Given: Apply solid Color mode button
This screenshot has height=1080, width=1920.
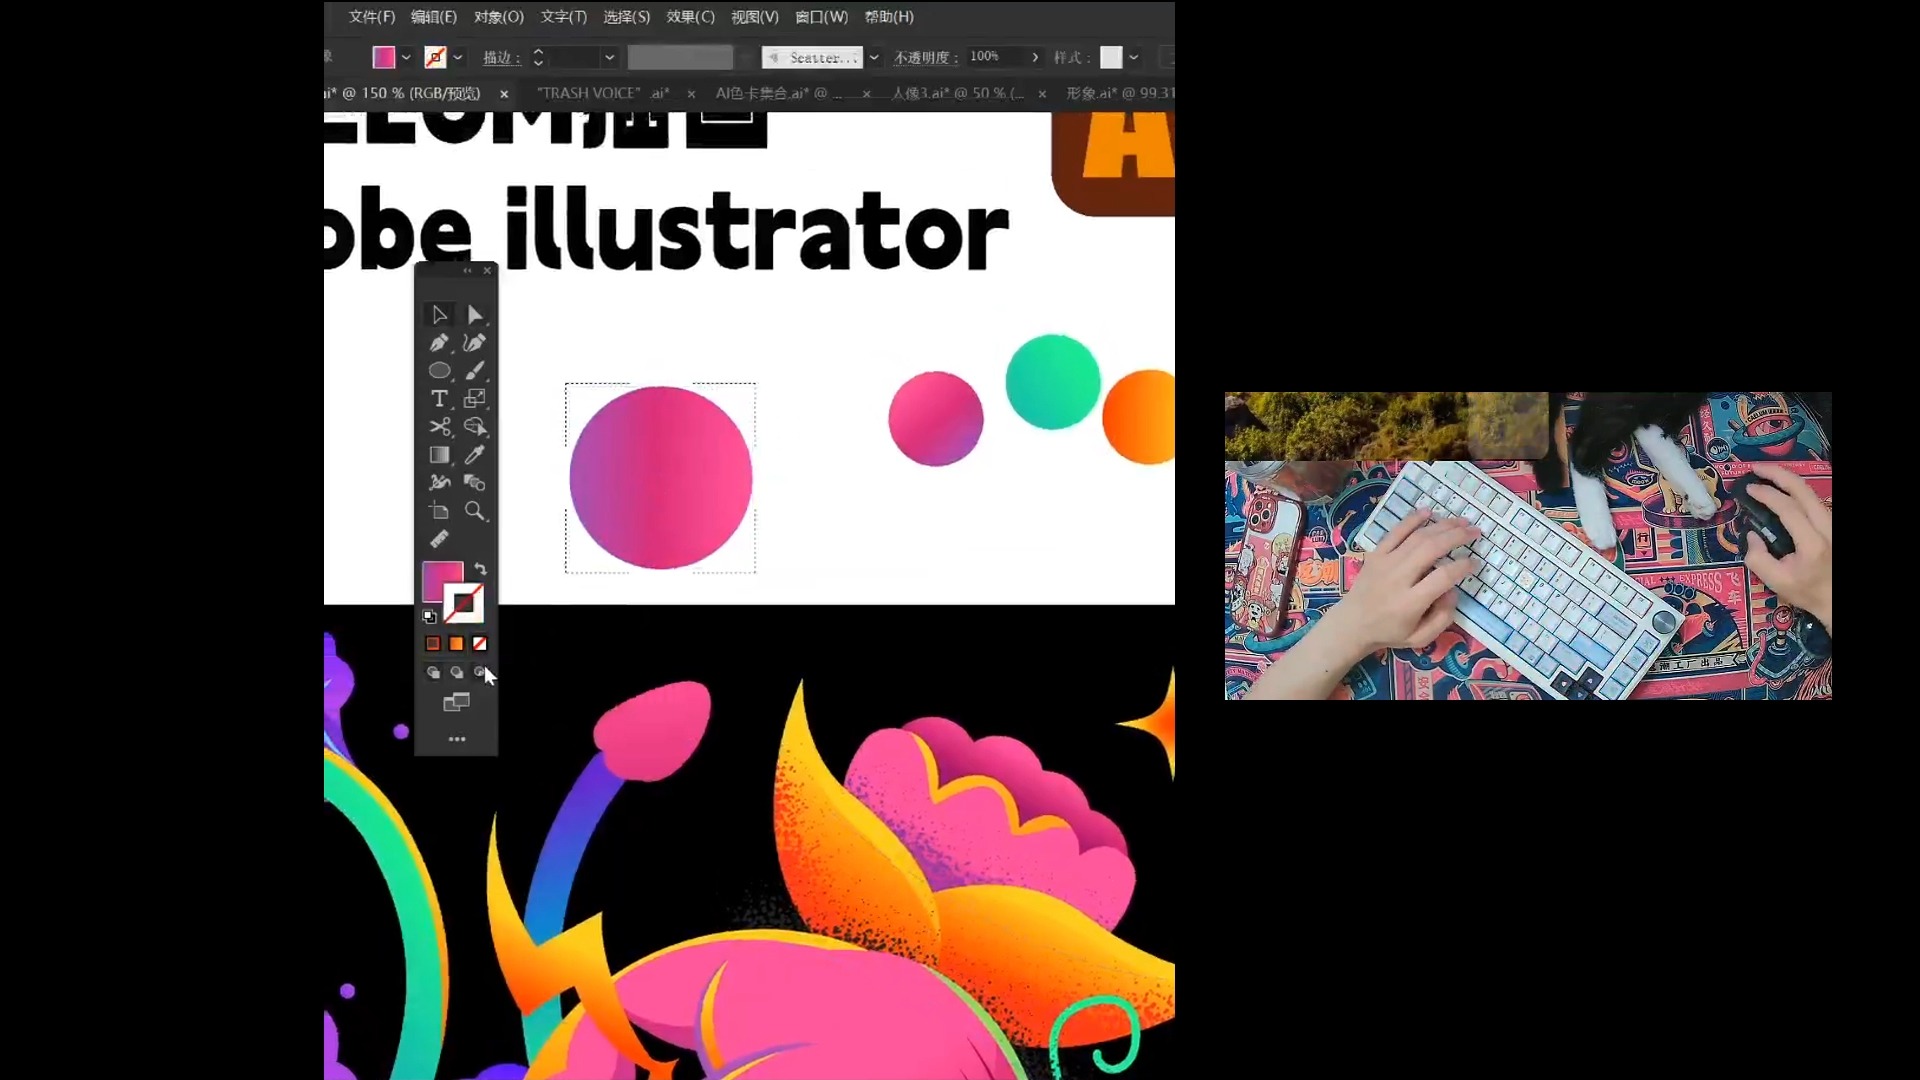Looking at the screenshot, I should tap(433, 644).
